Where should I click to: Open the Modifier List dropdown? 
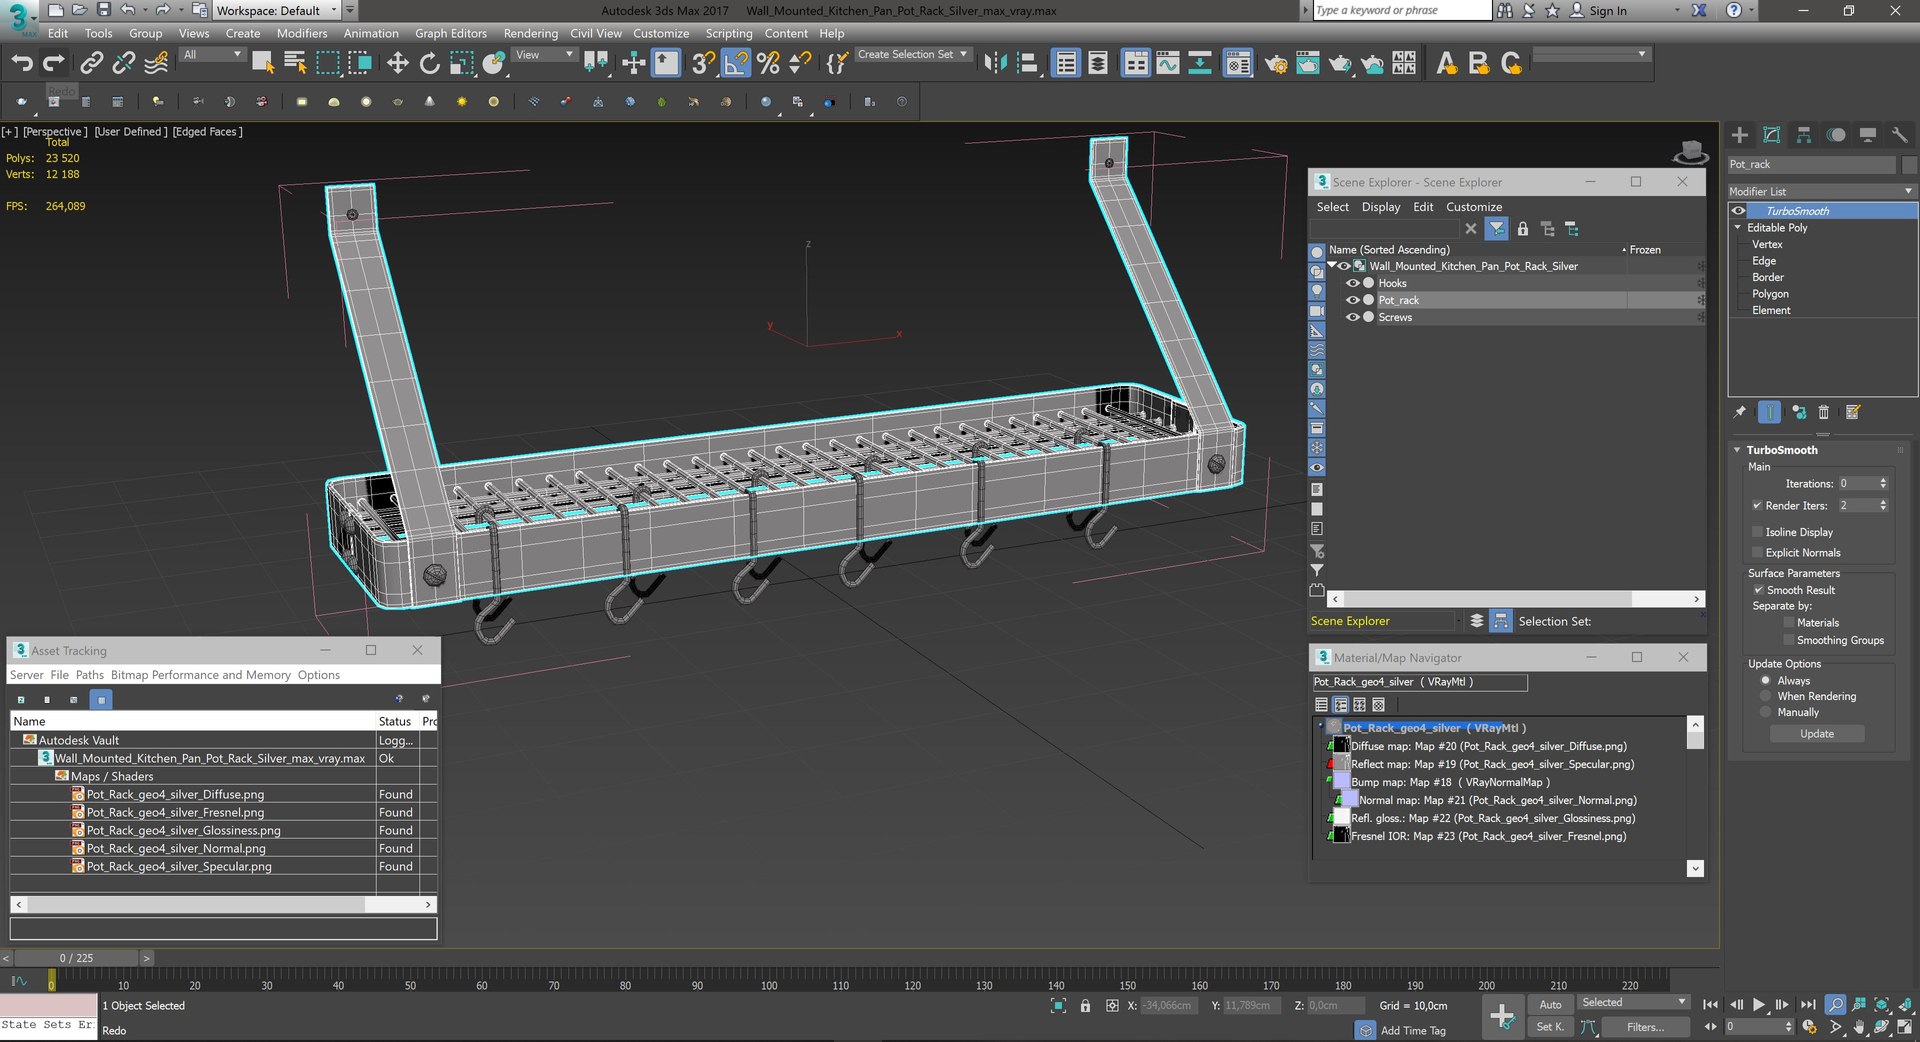click(1821, 191)
